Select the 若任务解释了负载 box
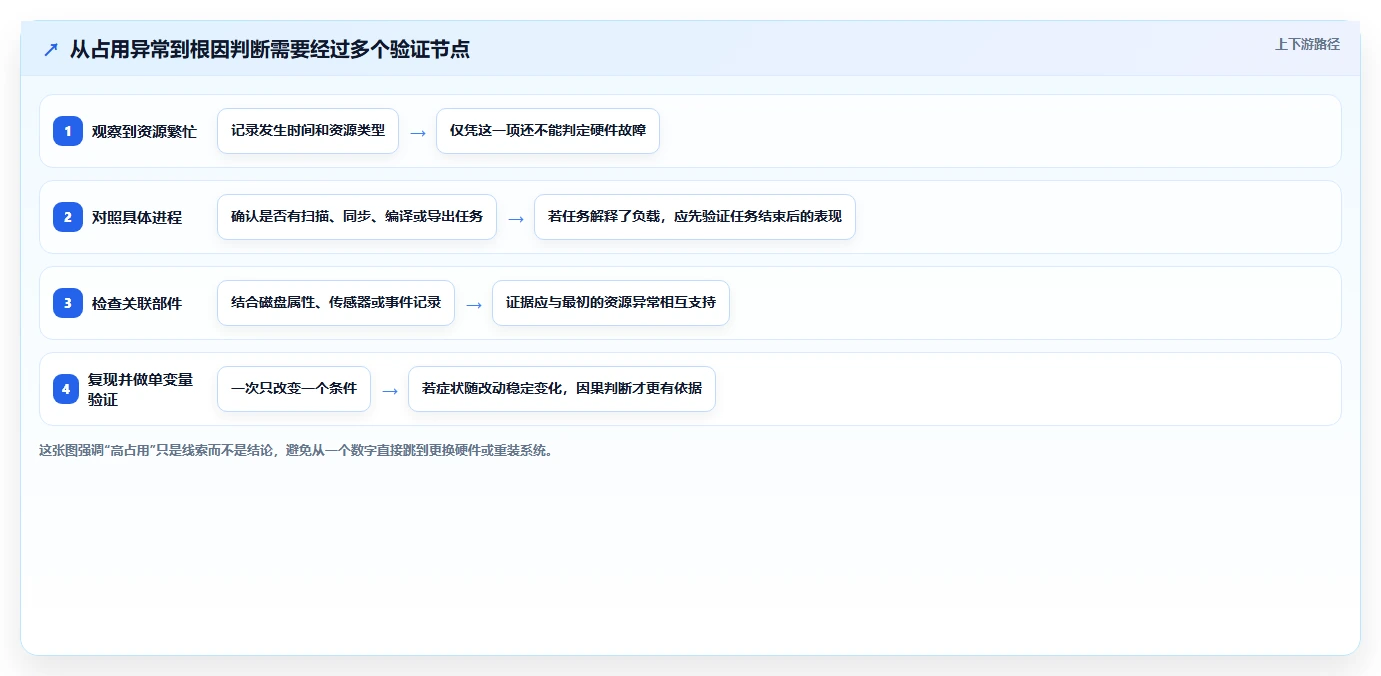 [695, 217]
